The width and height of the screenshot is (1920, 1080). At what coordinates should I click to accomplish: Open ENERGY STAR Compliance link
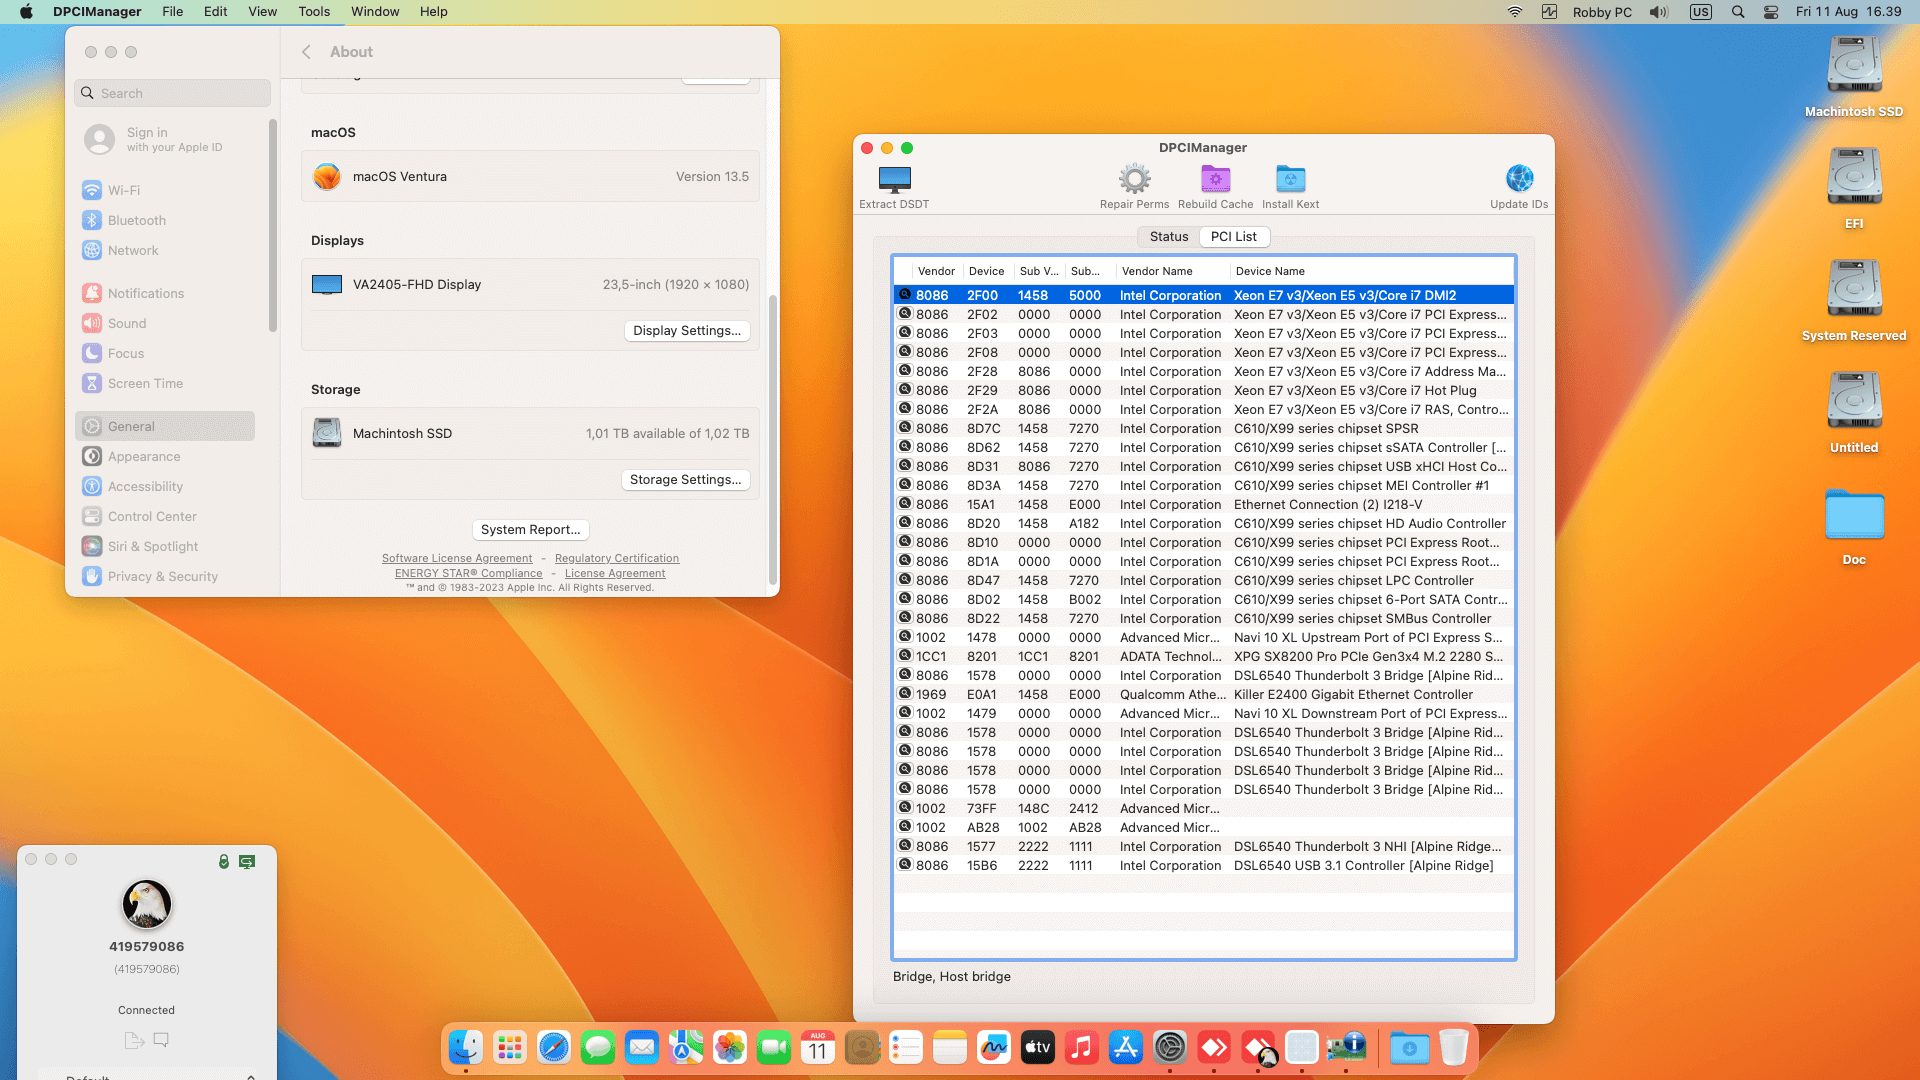click(468, 573)
